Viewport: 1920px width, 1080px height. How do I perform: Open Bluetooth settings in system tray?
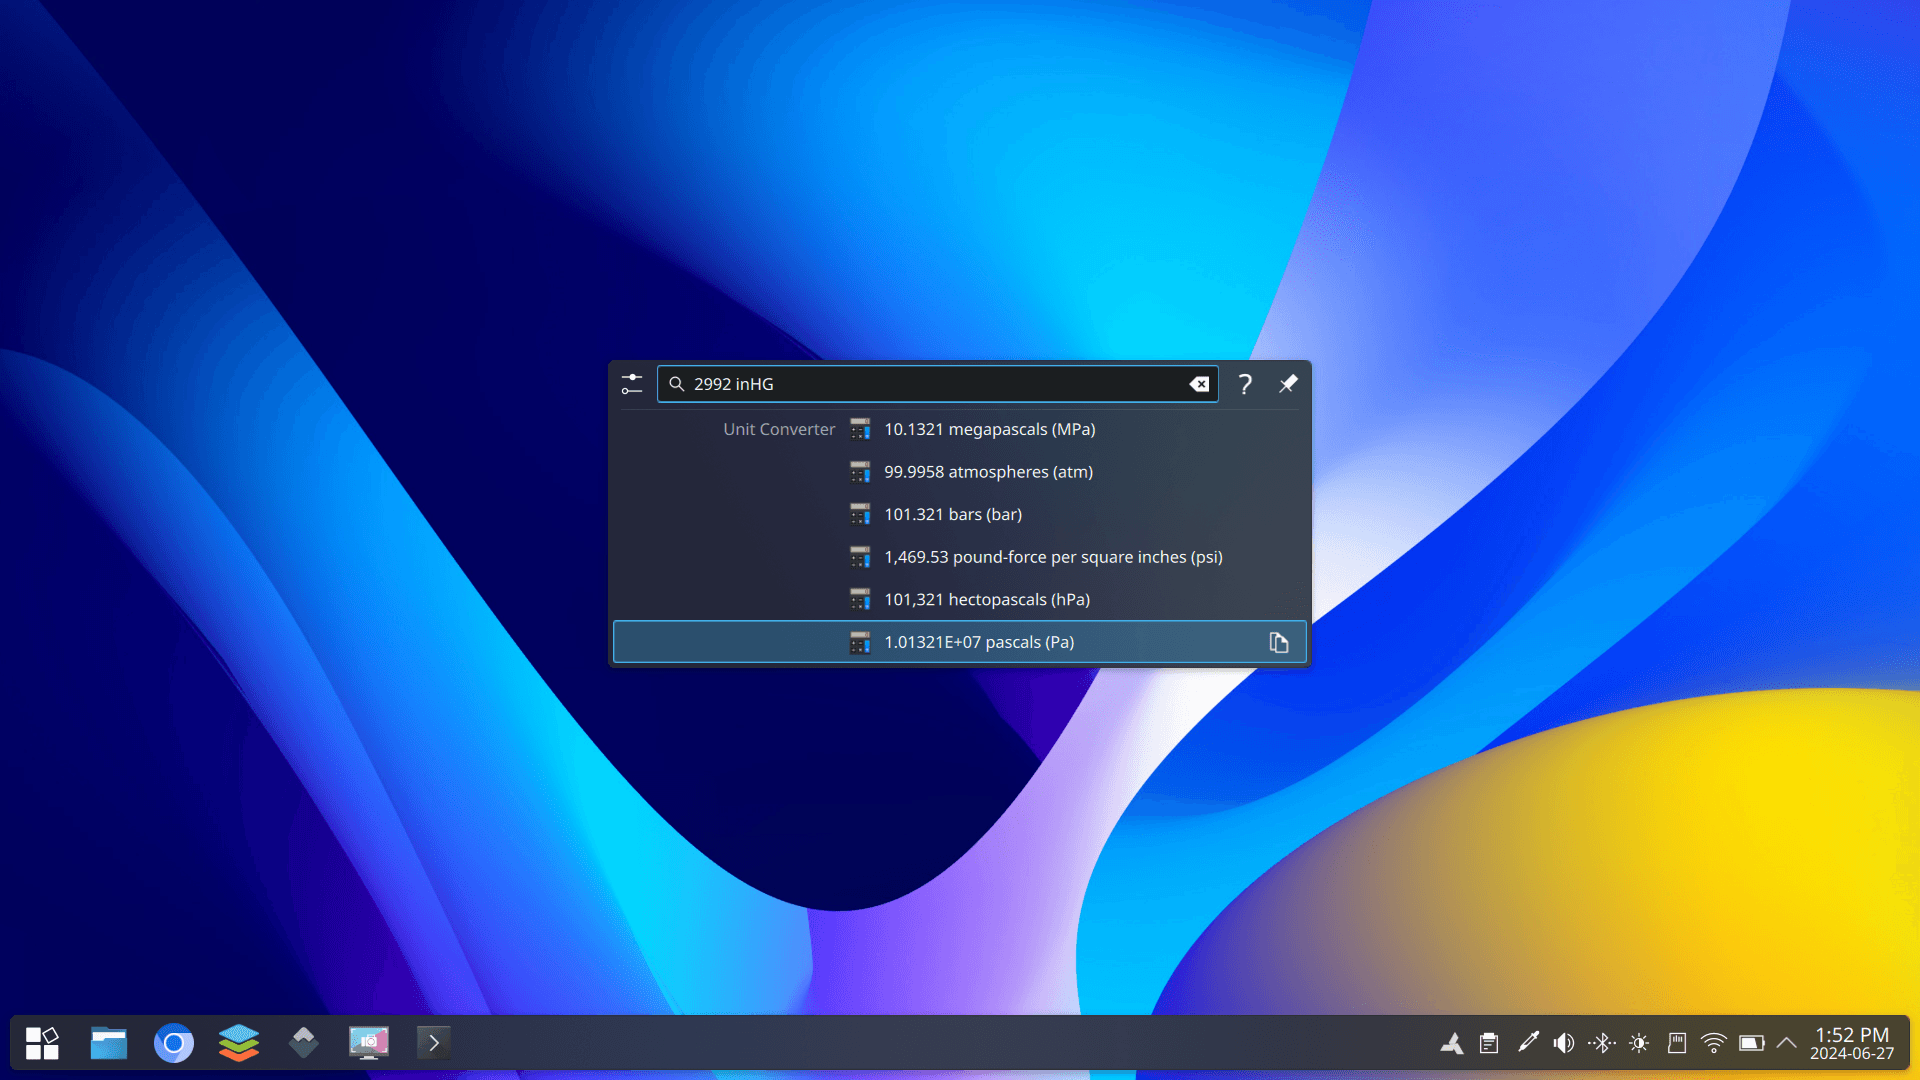click(x=1602, y=1043)
